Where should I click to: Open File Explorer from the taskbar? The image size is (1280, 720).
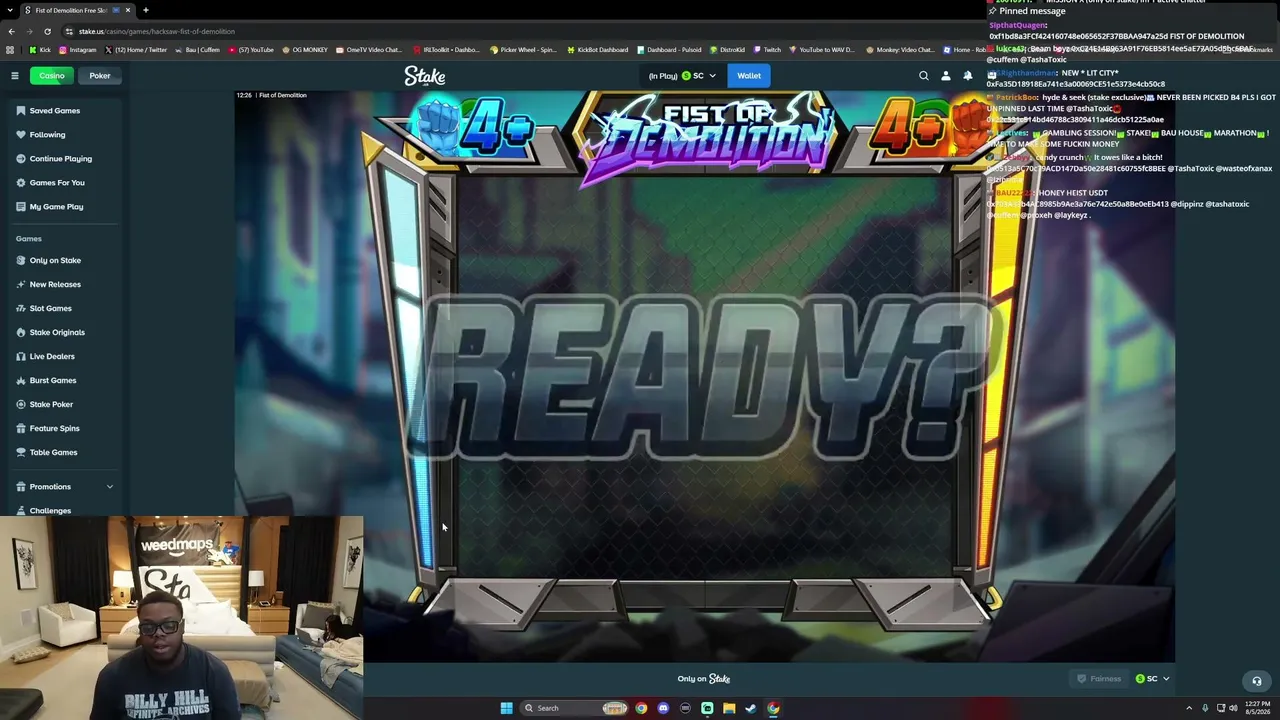click(x=729, y=708)
